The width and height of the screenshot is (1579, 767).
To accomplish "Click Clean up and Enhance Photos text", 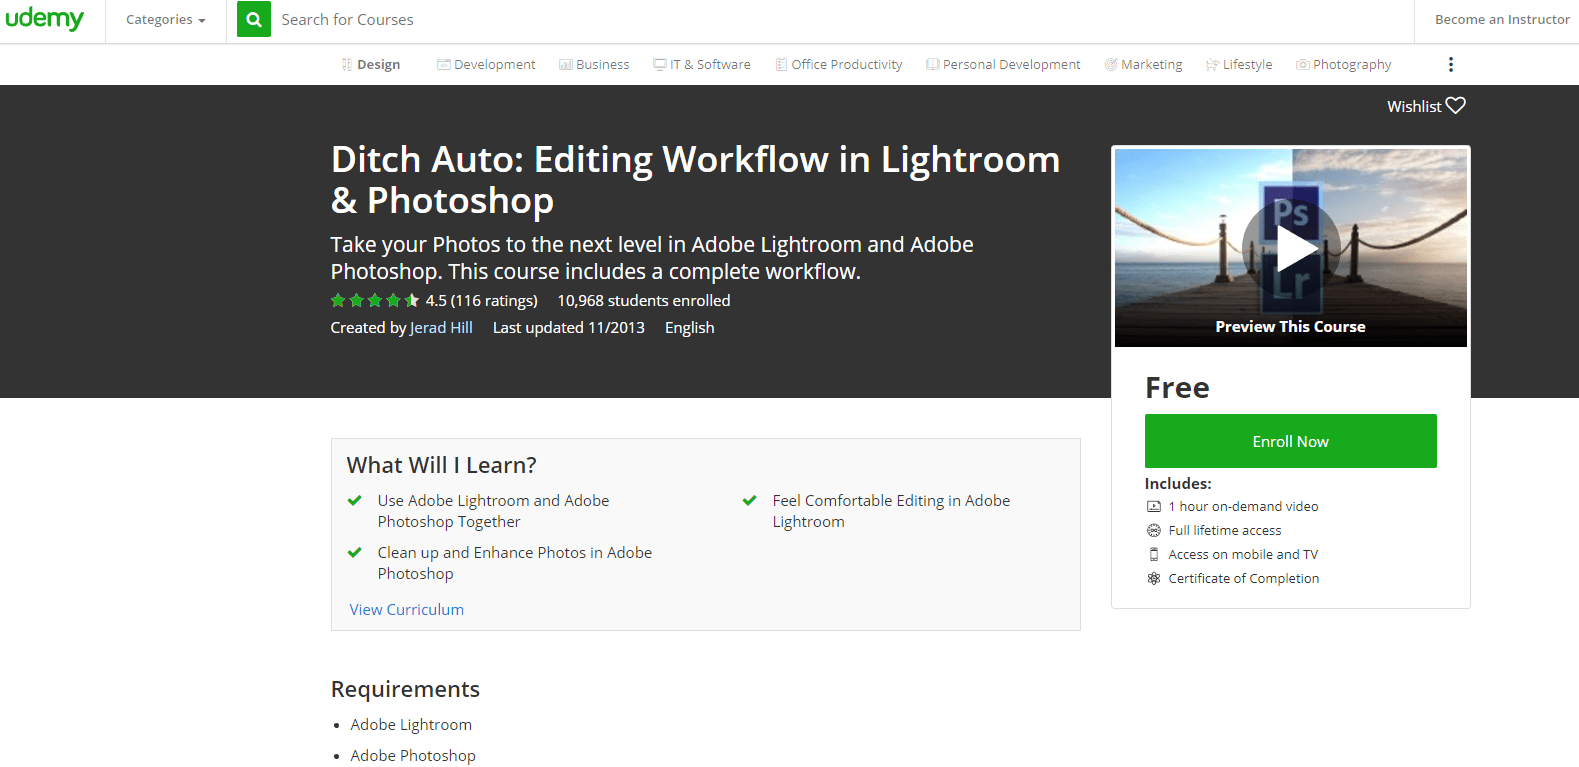I will (x=514, y=563).
